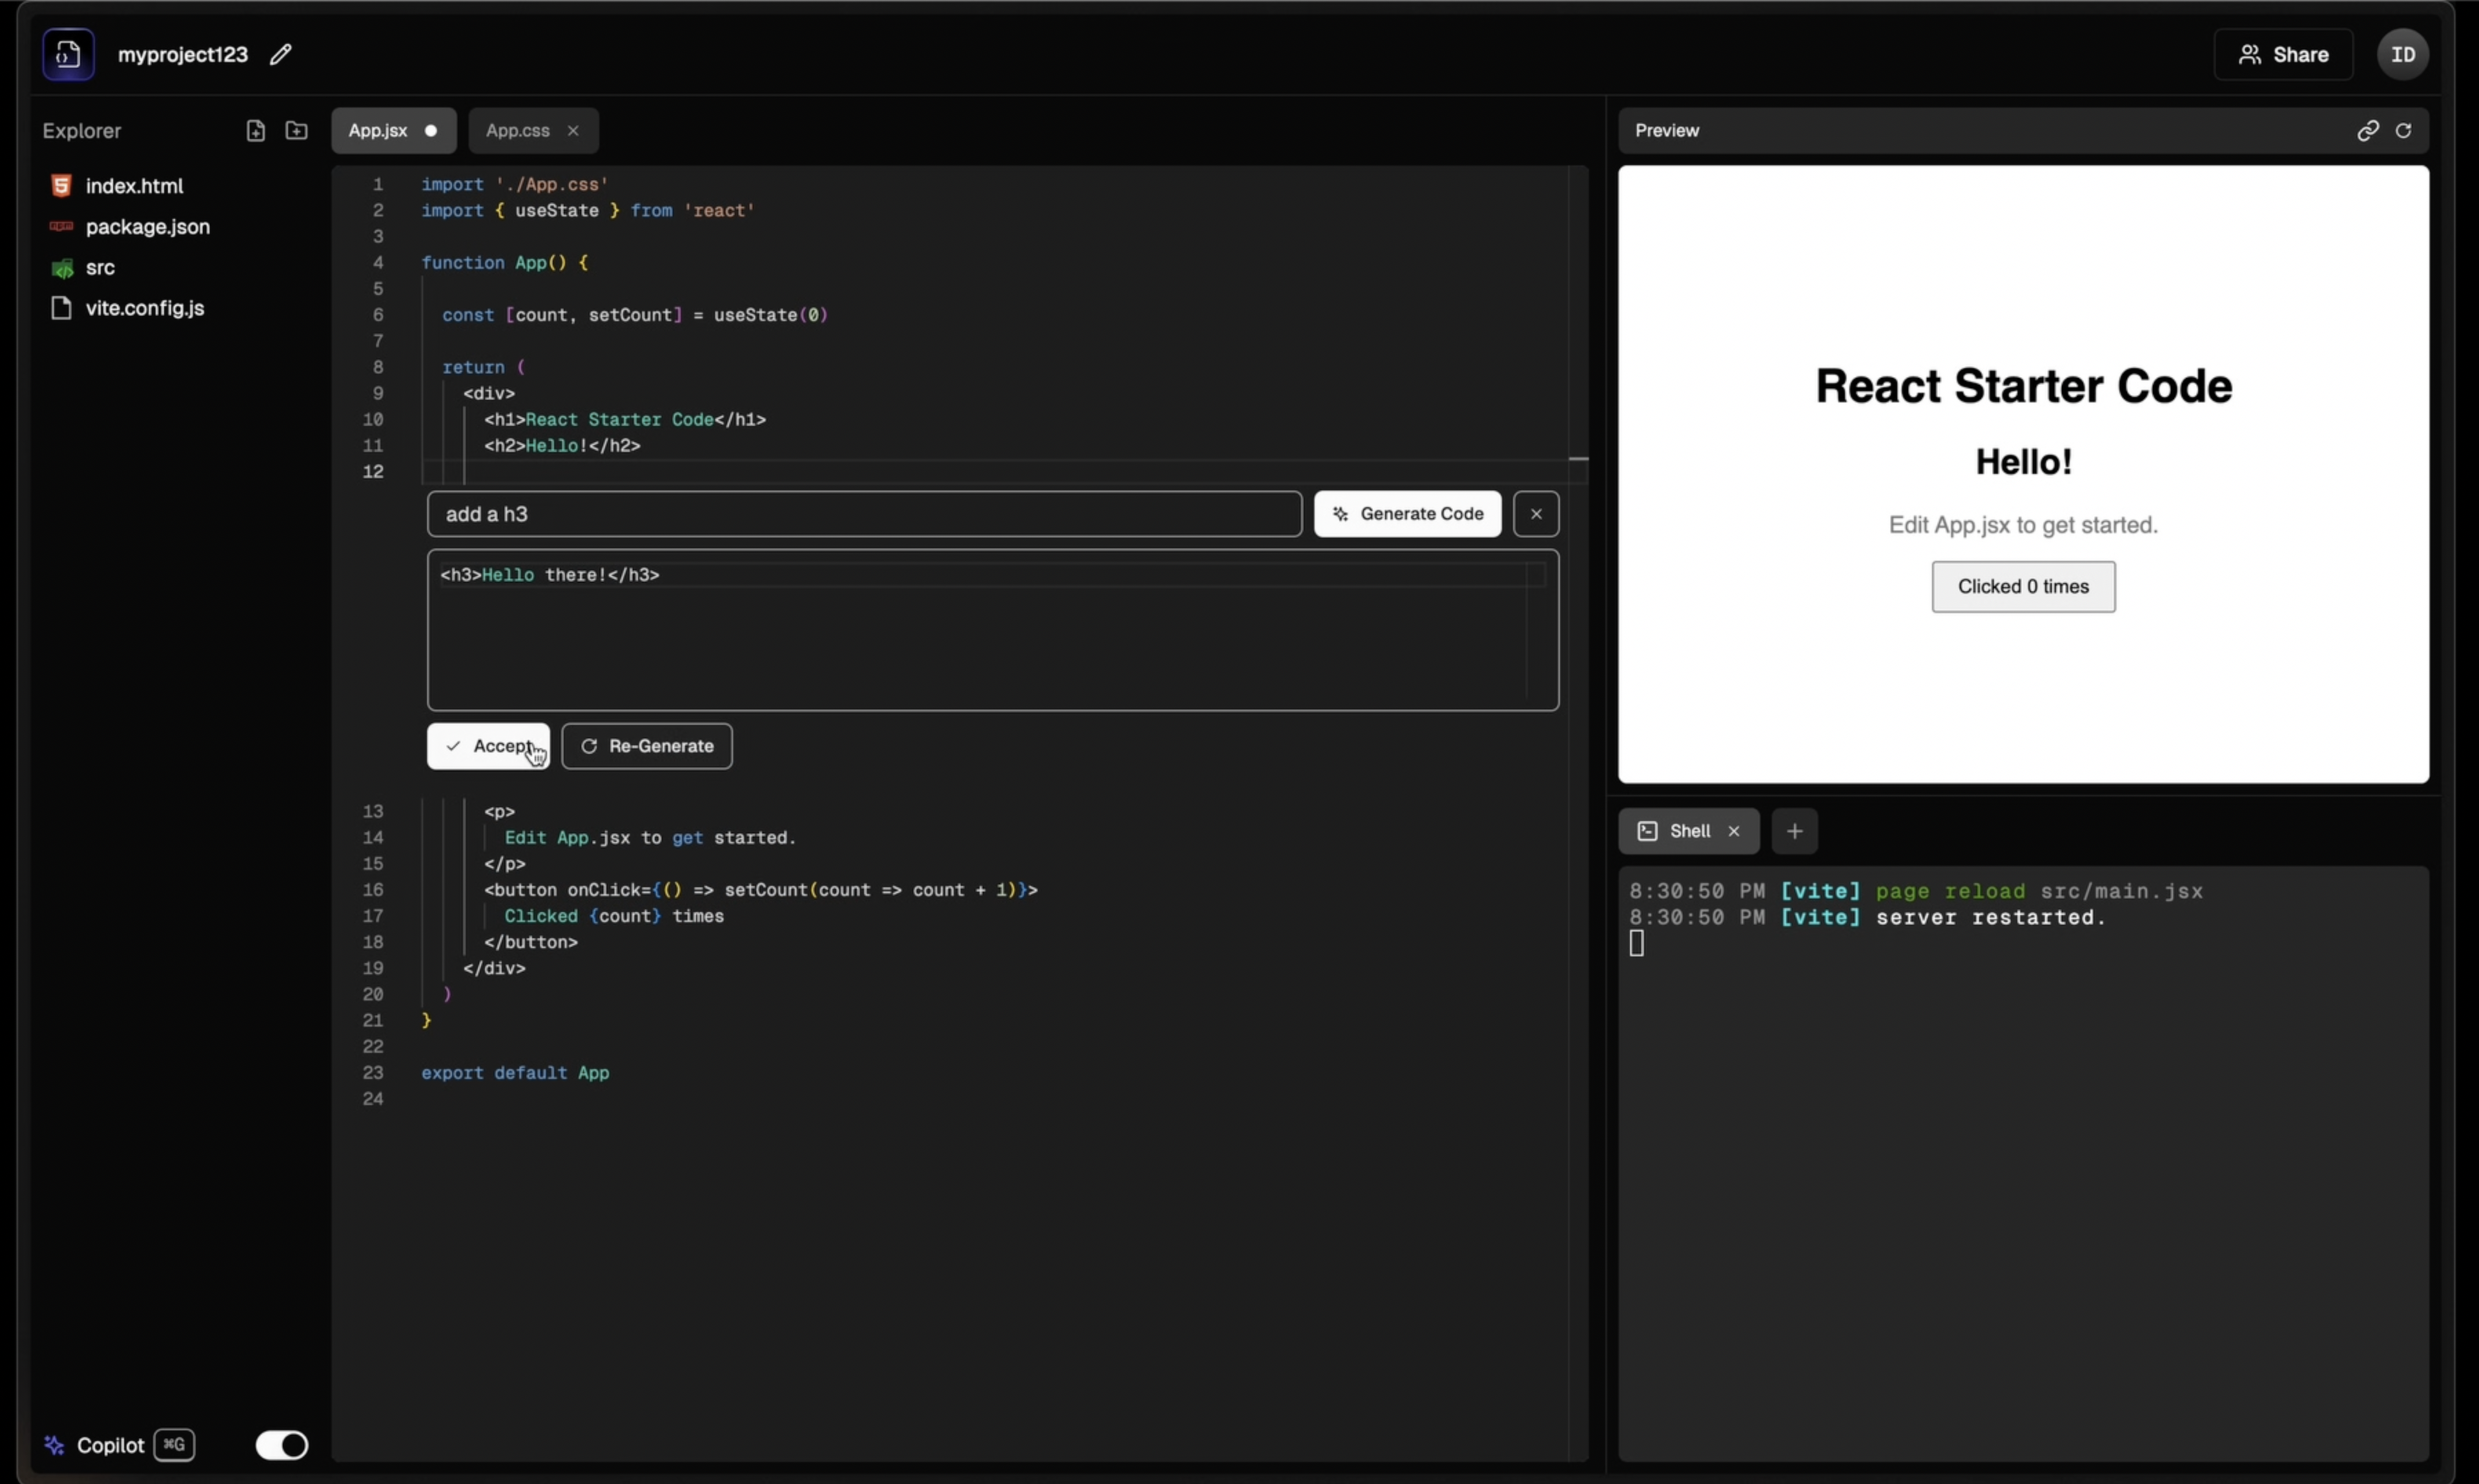Click the pencil icon to rename myproject123

tap(281, 54)
